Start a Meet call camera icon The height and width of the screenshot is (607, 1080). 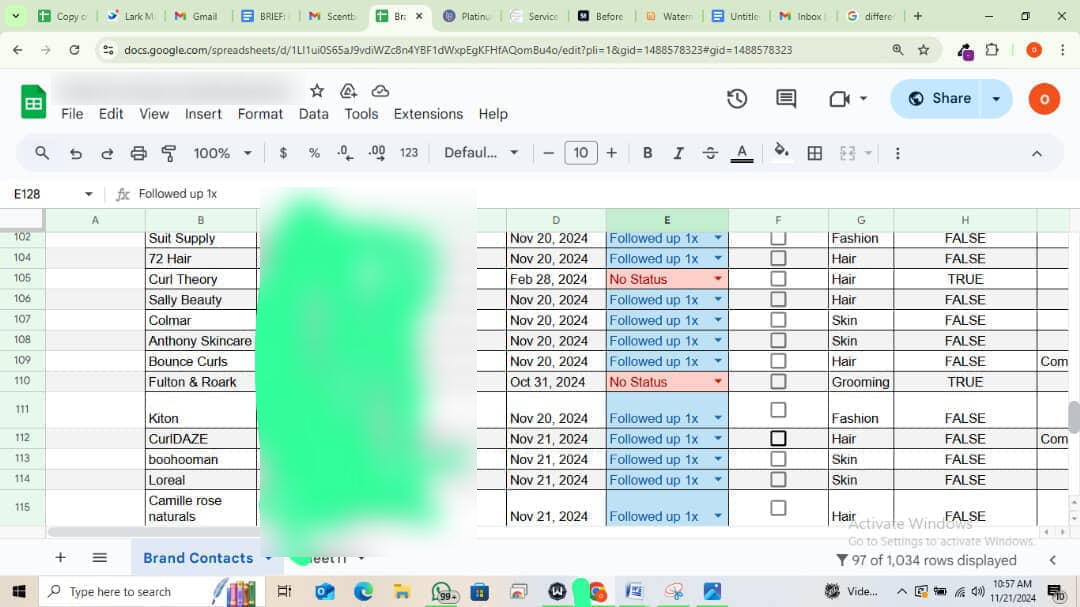click(839, 99)
